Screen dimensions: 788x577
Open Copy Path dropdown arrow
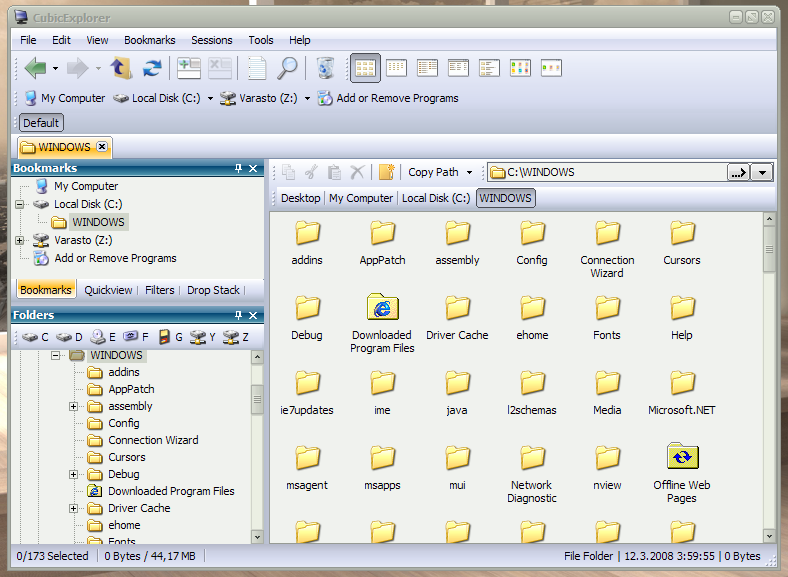[x=469, y=172]
